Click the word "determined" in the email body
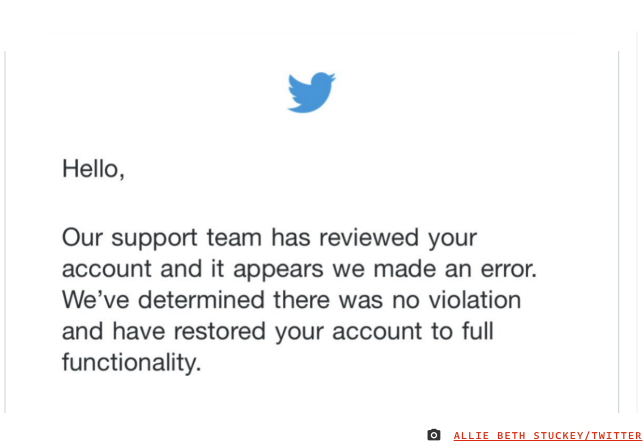The image size is (644, 448). tap(201, 300)
